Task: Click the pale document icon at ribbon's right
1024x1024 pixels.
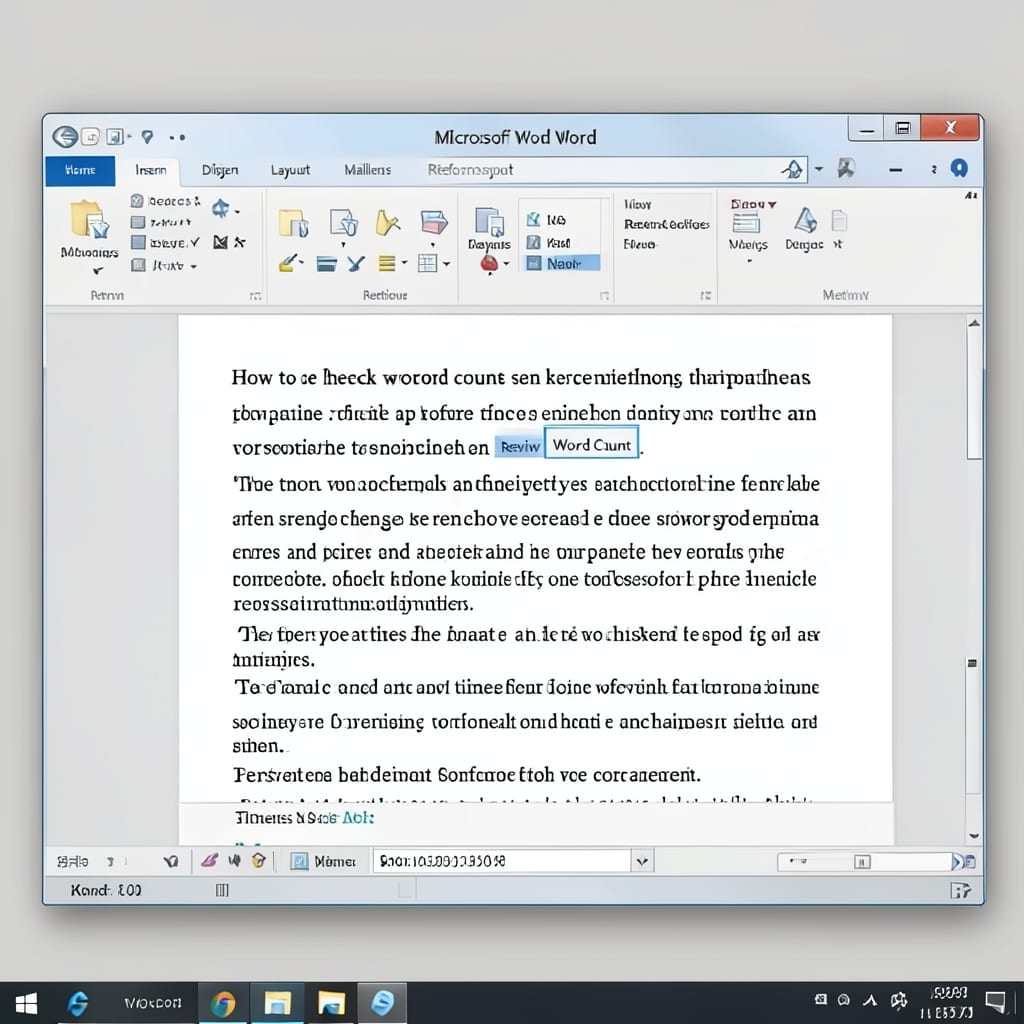Action: (839, 221)
